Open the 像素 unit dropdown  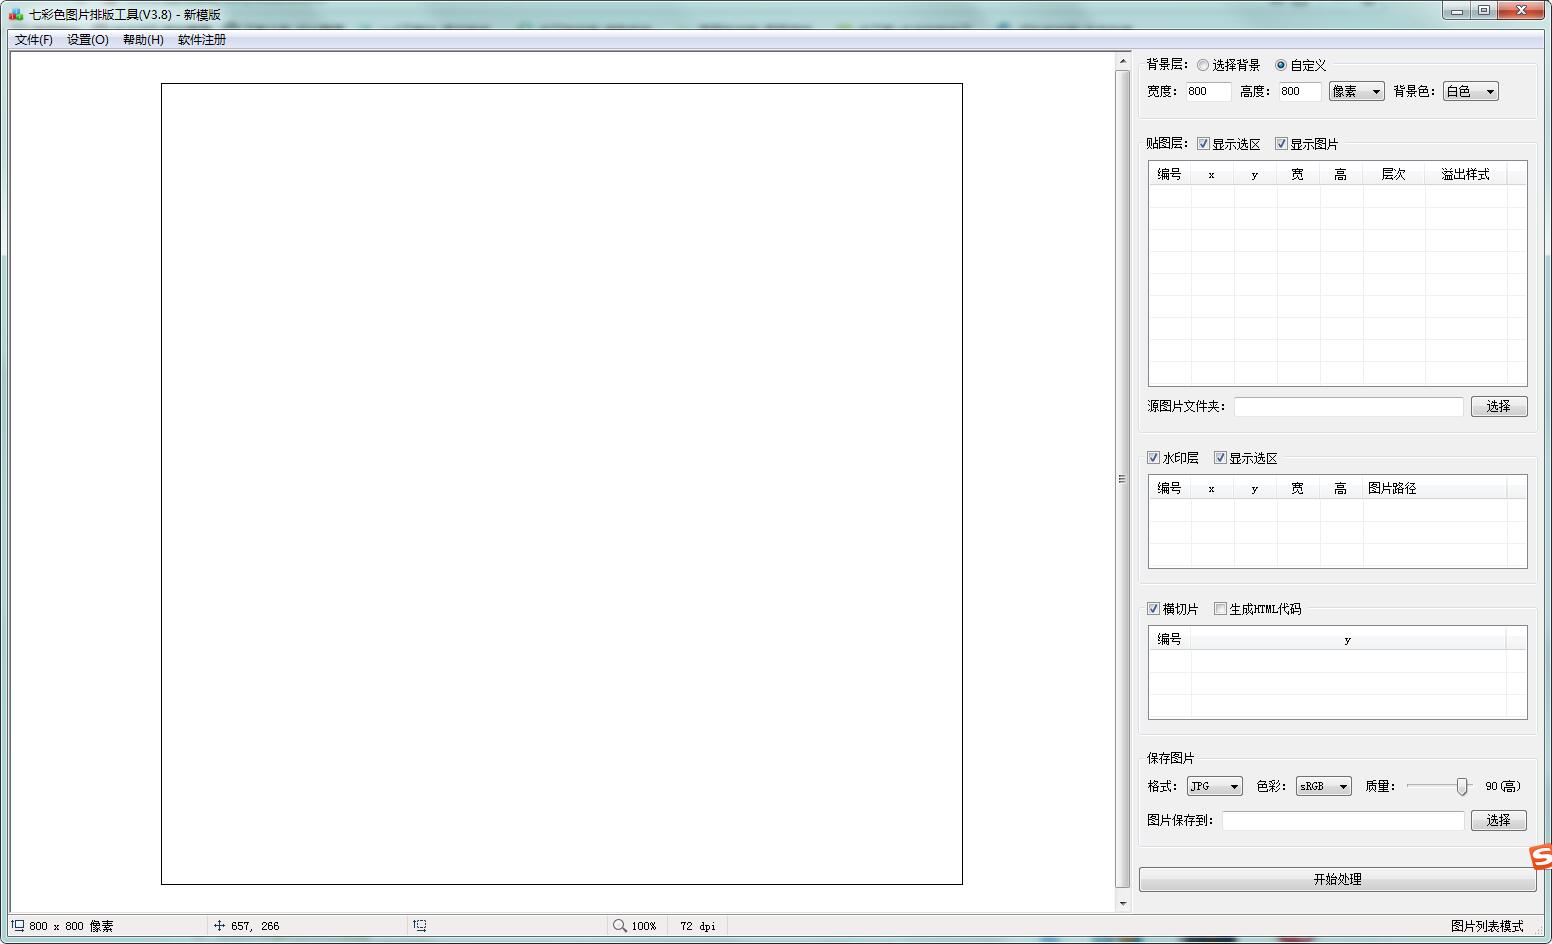coord(1356,91)
